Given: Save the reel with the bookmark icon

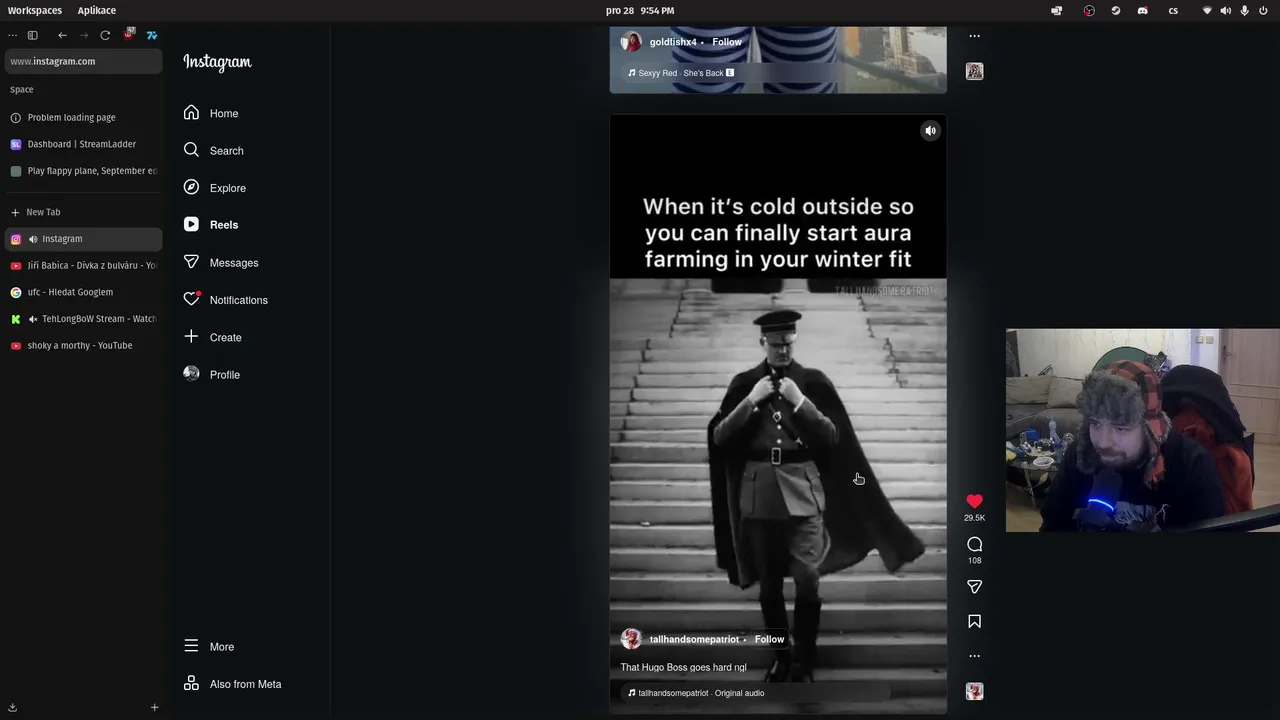Looking at the screenshot, I should pyautogui.click(x=974, y=622).
